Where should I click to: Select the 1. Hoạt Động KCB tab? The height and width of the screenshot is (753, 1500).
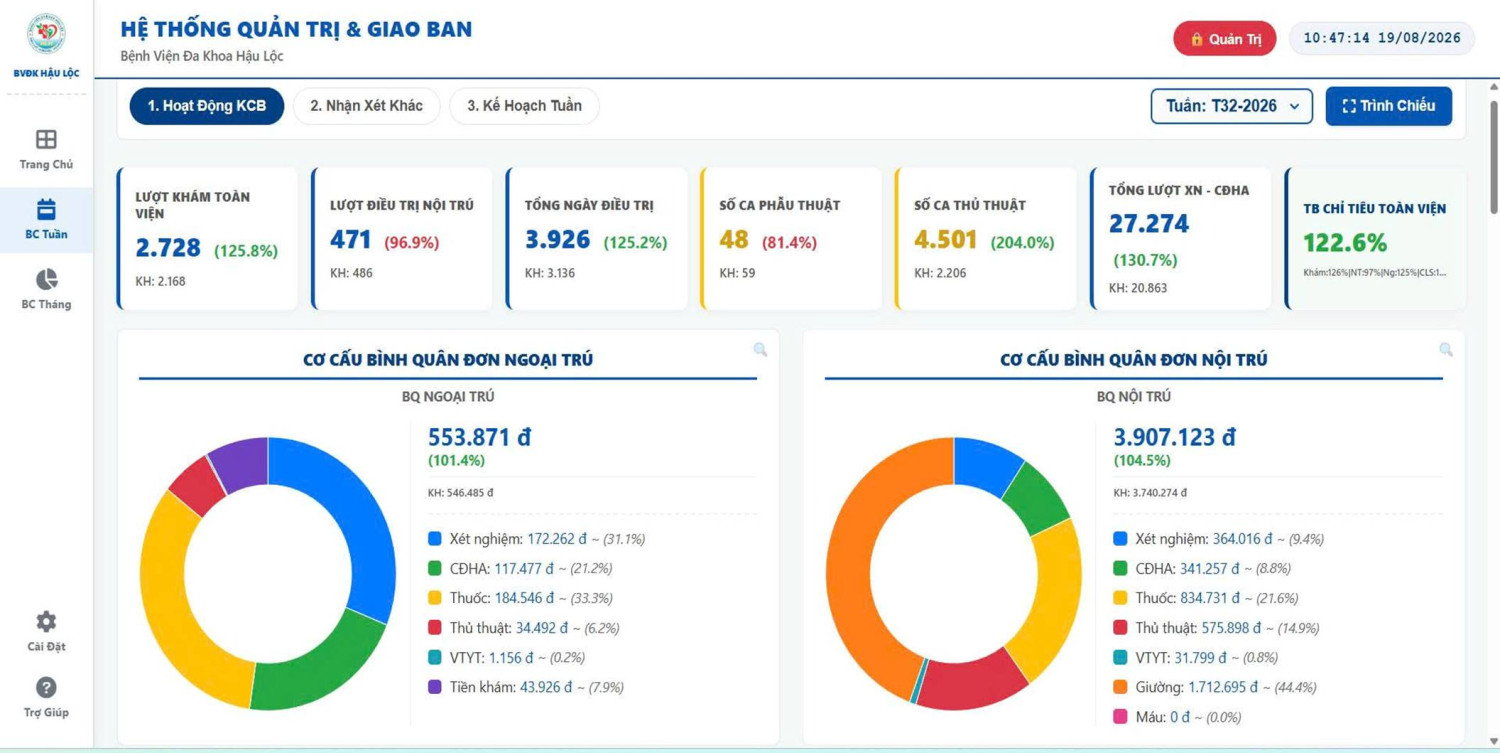click(207, 106)
